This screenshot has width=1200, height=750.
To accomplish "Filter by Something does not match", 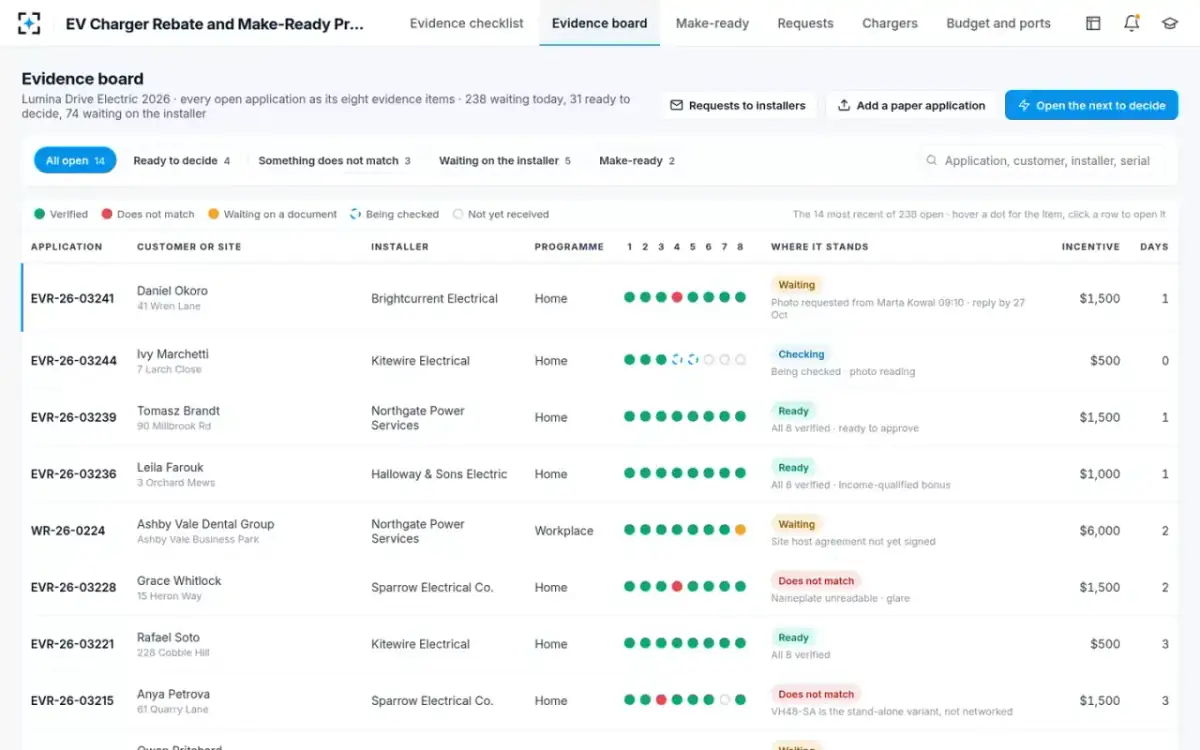I will pyautogui.click(x=334, y=160).
